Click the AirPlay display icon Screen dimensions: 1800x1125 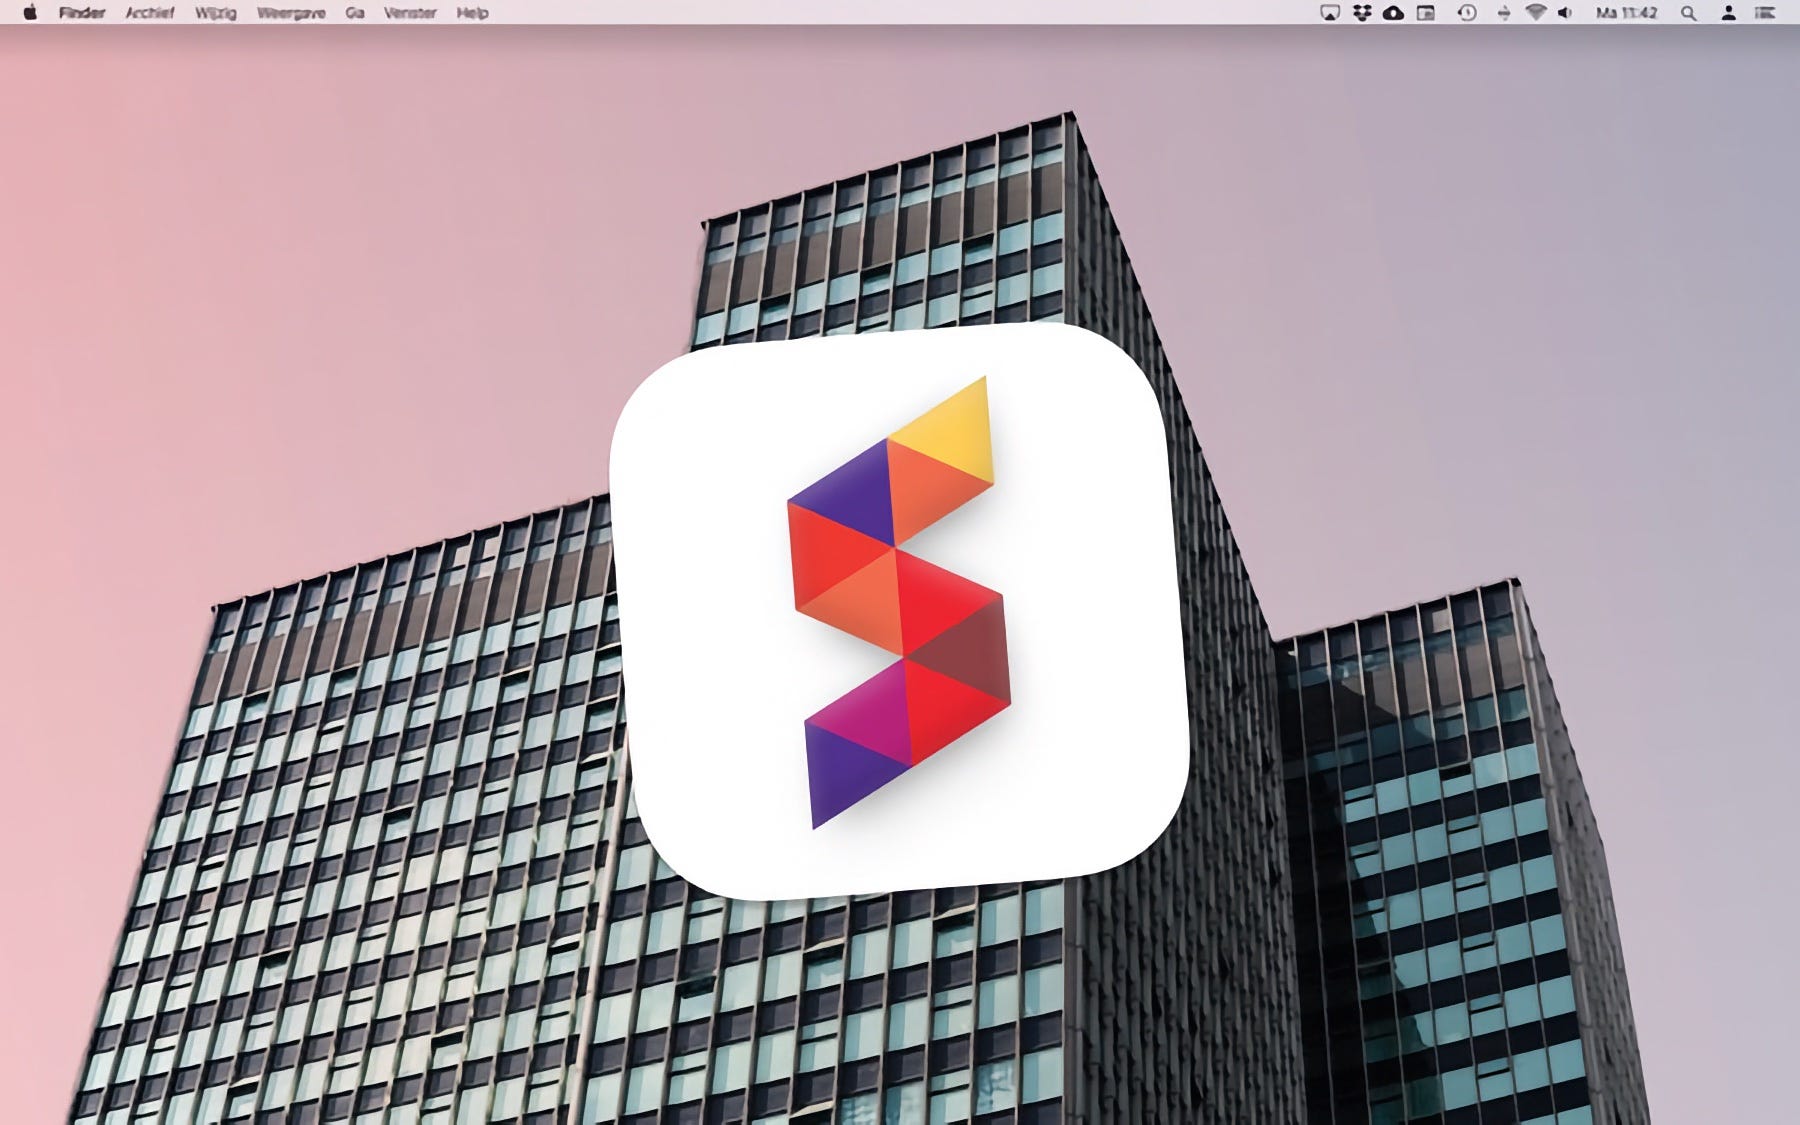tap(1329, 13)
